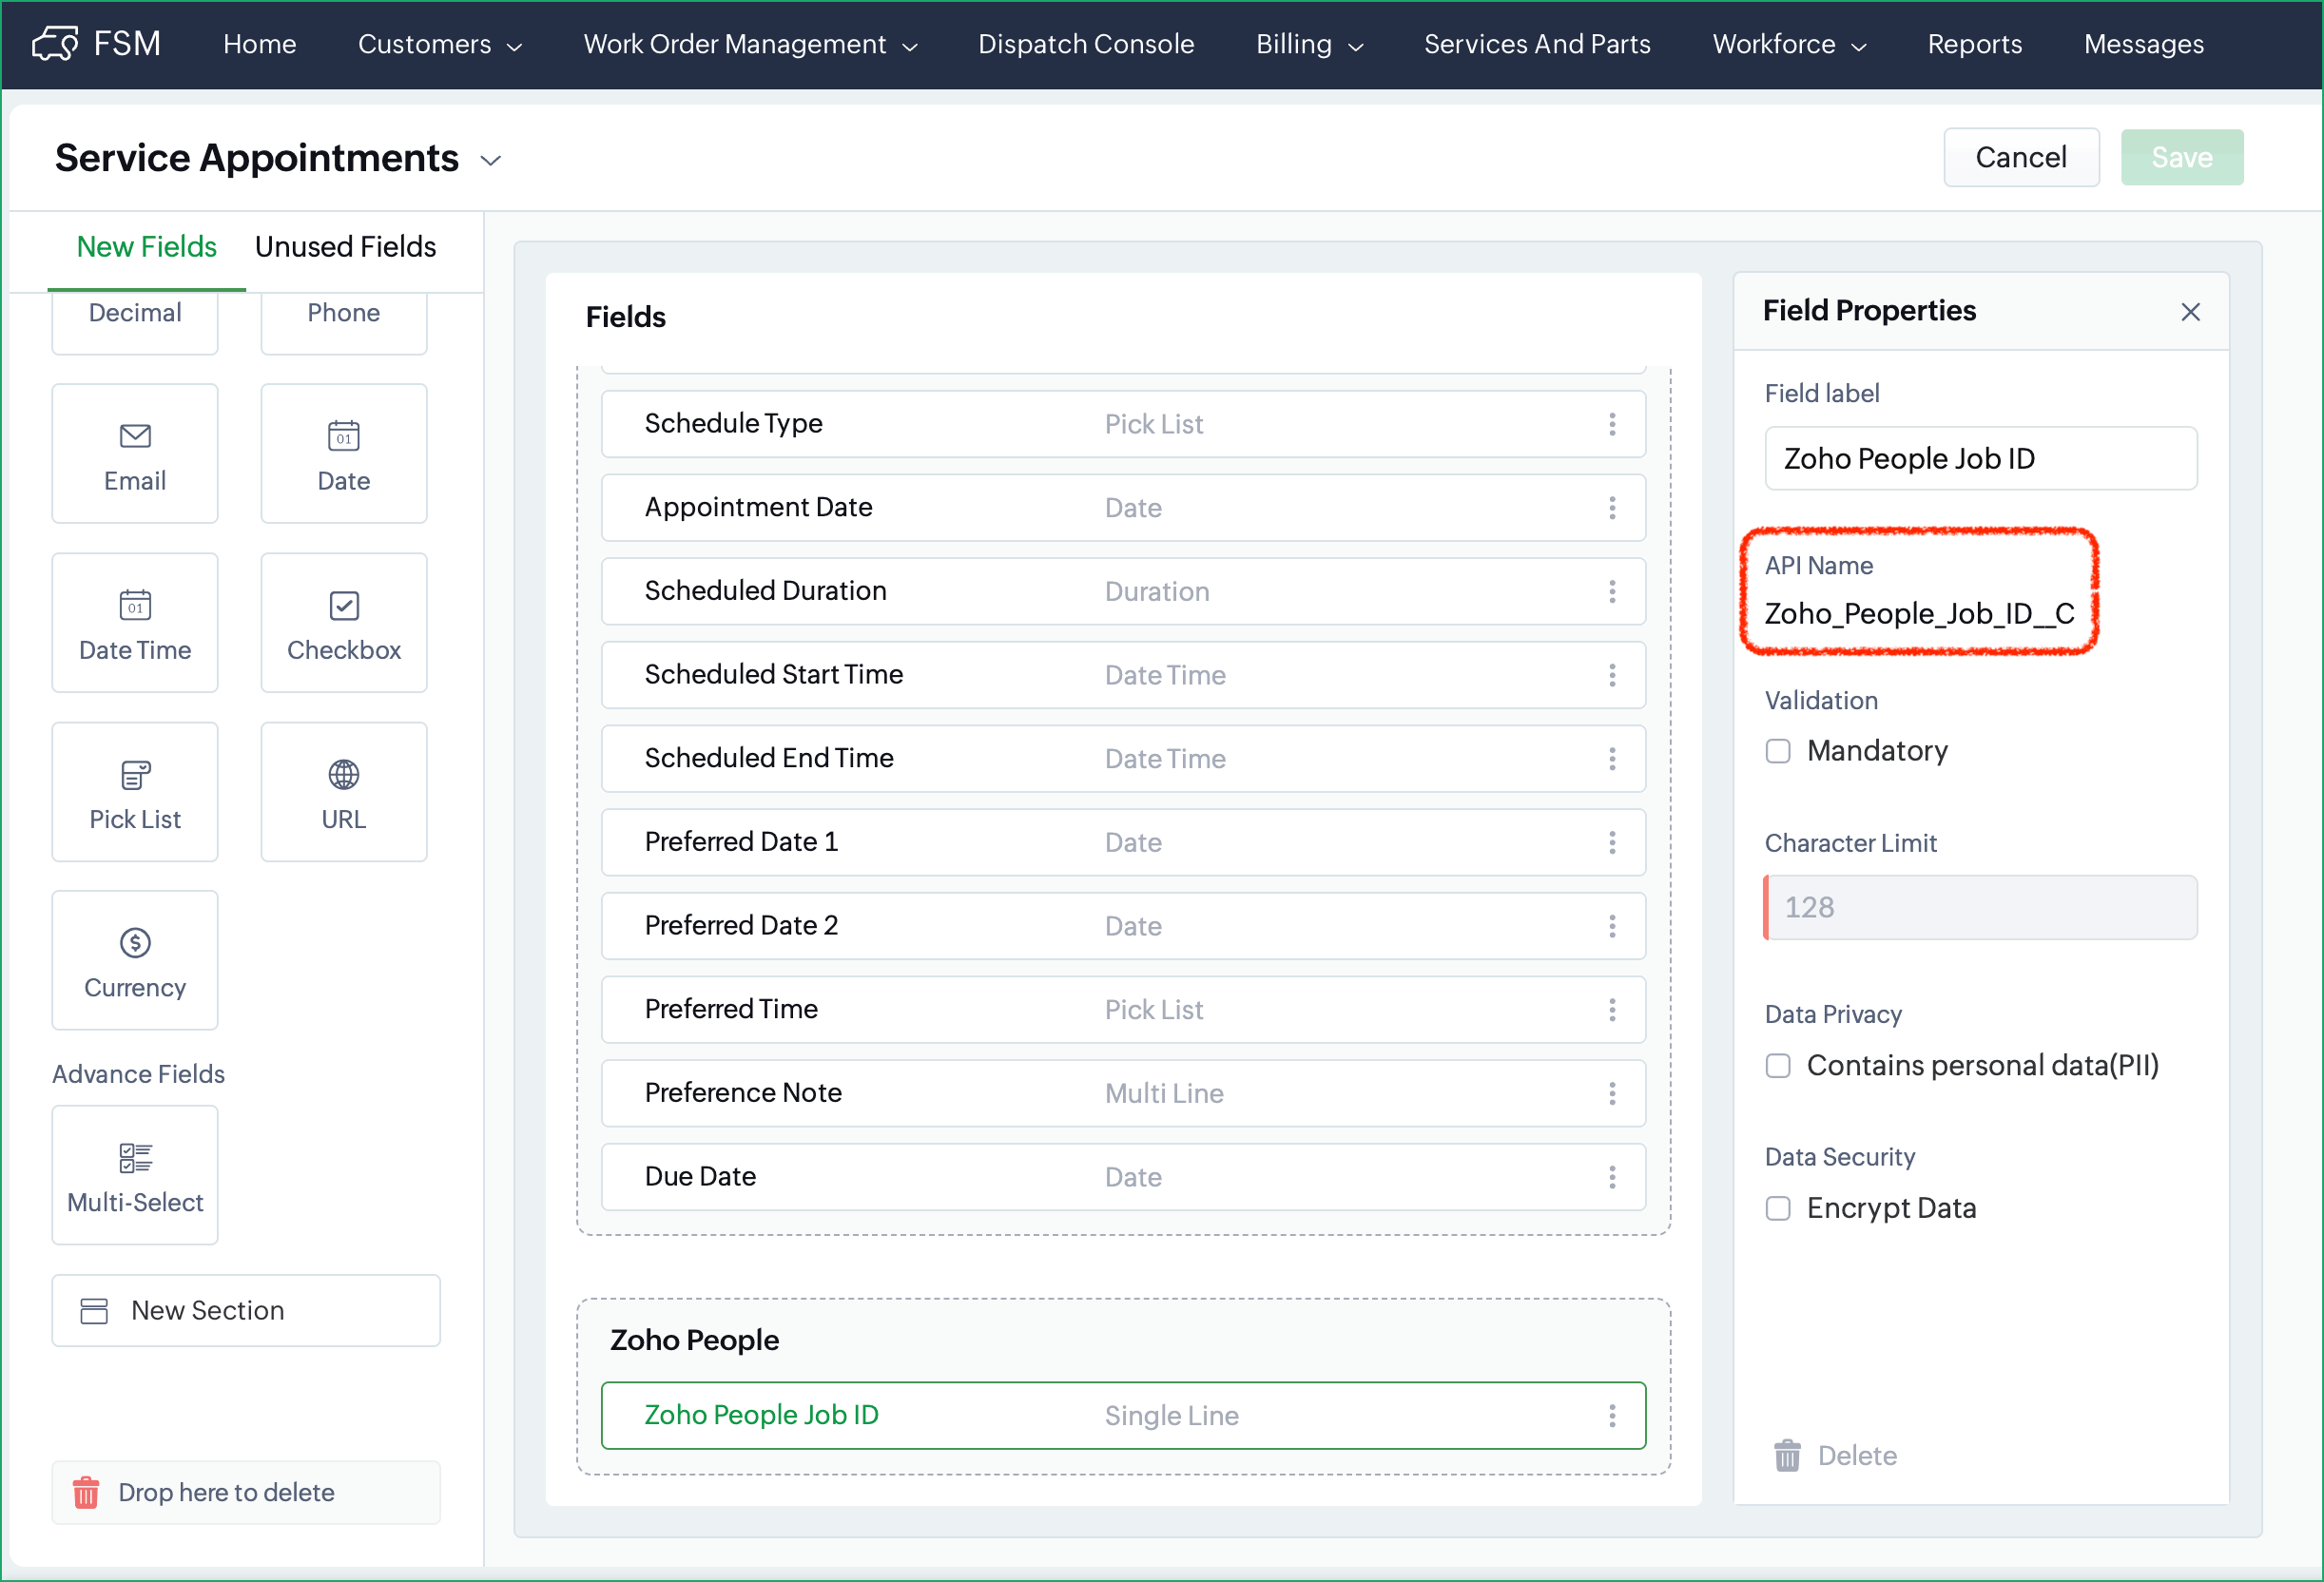Pick the URL globe field icon
This screenshot has width=2324, height=1582.
click(x=343, y=774)
